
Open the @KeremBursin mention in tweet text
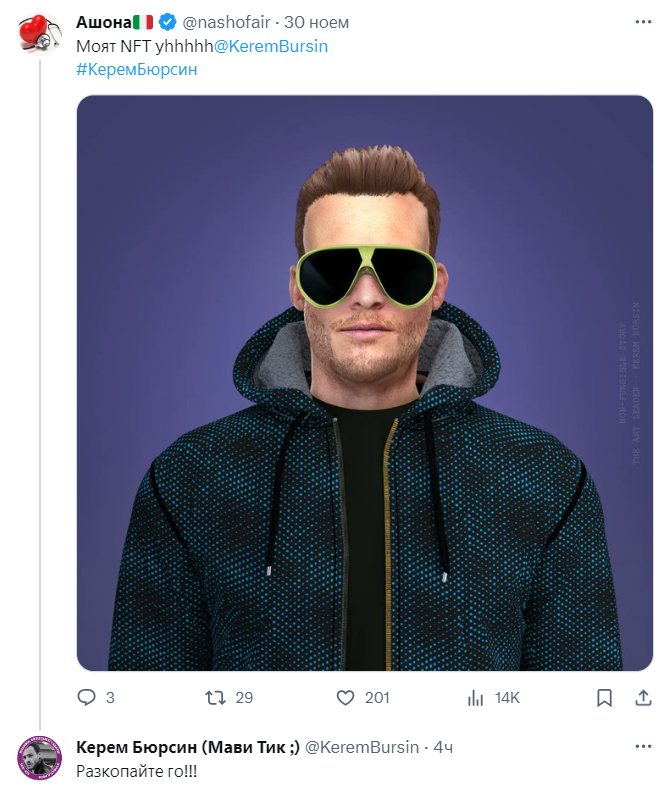[x=271, y=46]
